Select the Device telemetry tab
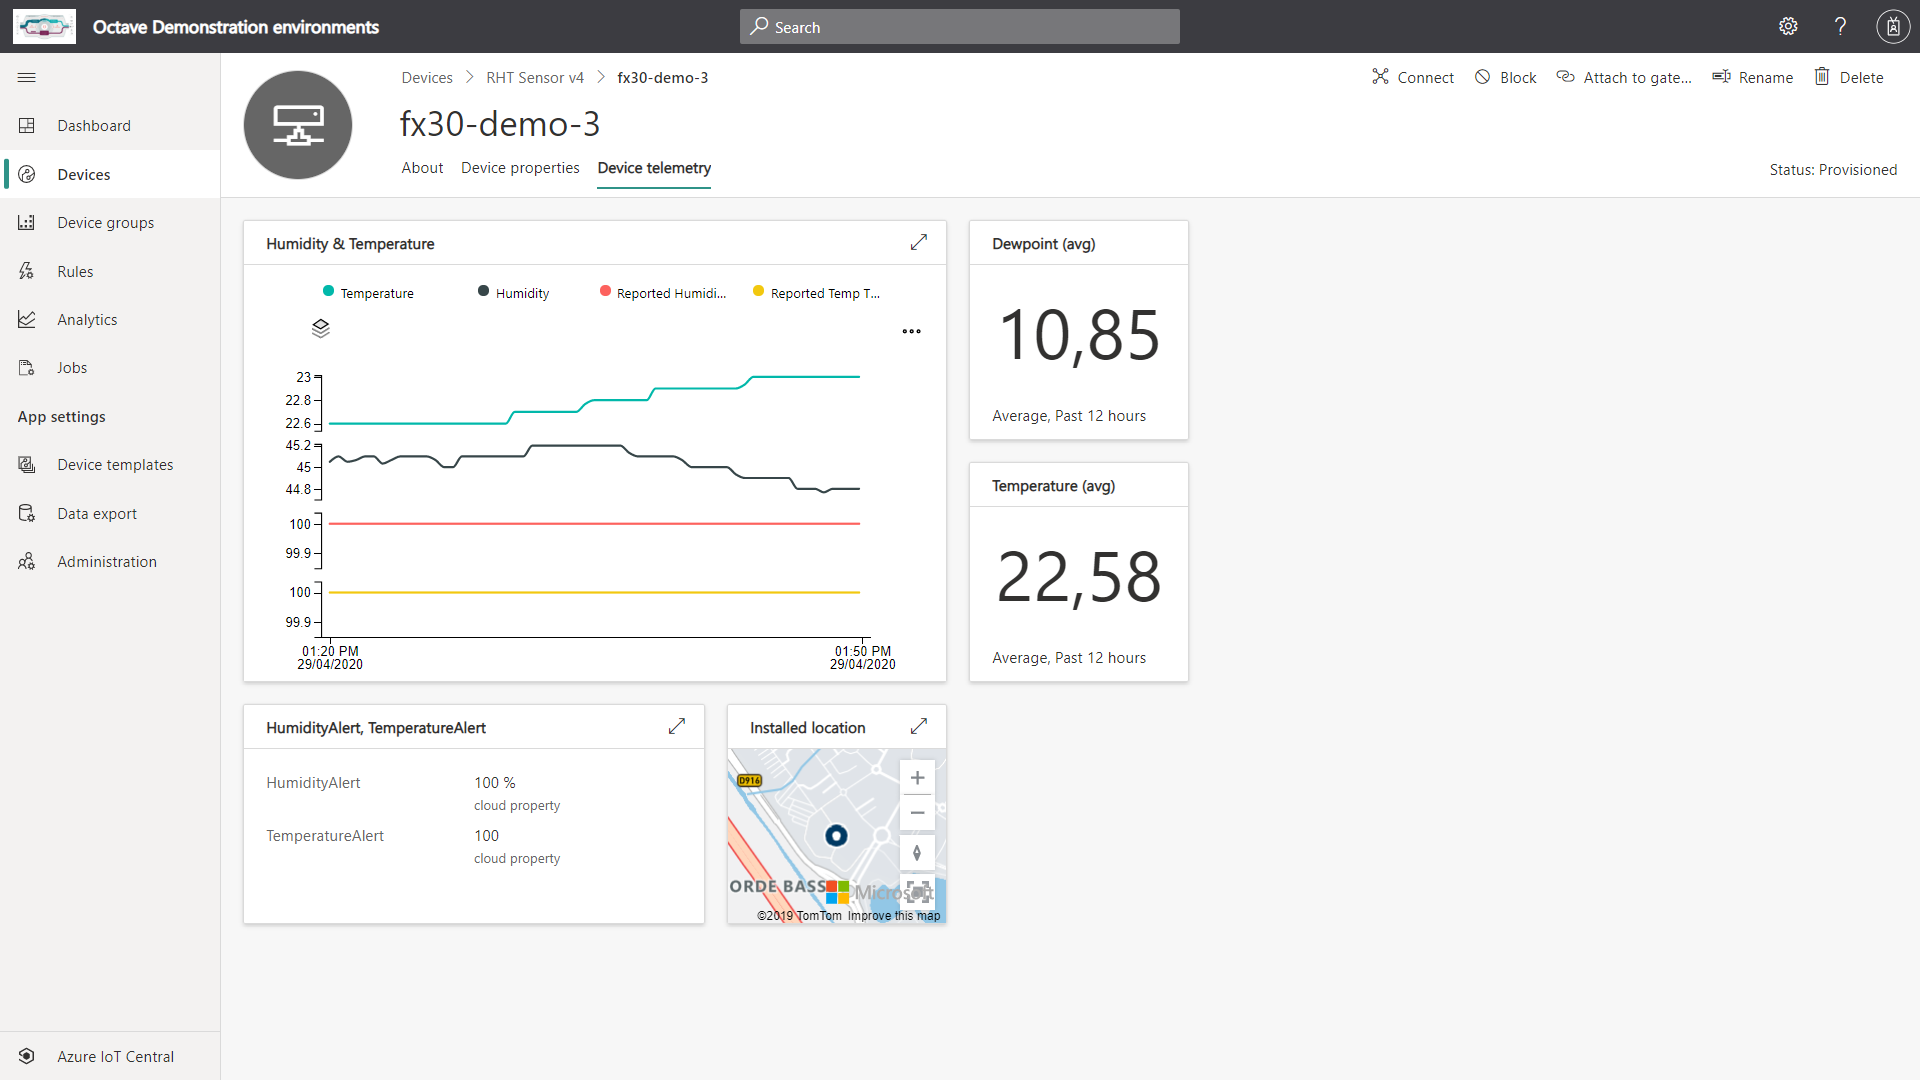 click(x=654, y=168)
